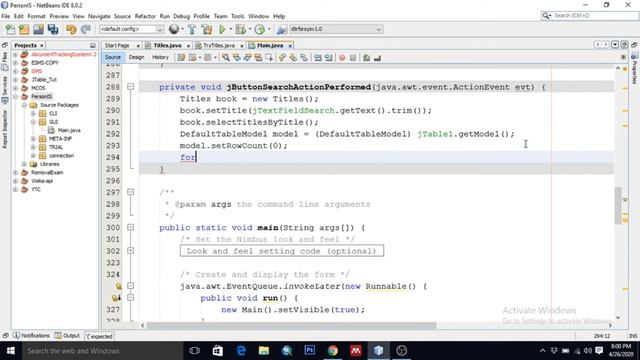Screen dimensions: 640x360
Task: Click the editor horizontal scrollbar
Action: 291,325
